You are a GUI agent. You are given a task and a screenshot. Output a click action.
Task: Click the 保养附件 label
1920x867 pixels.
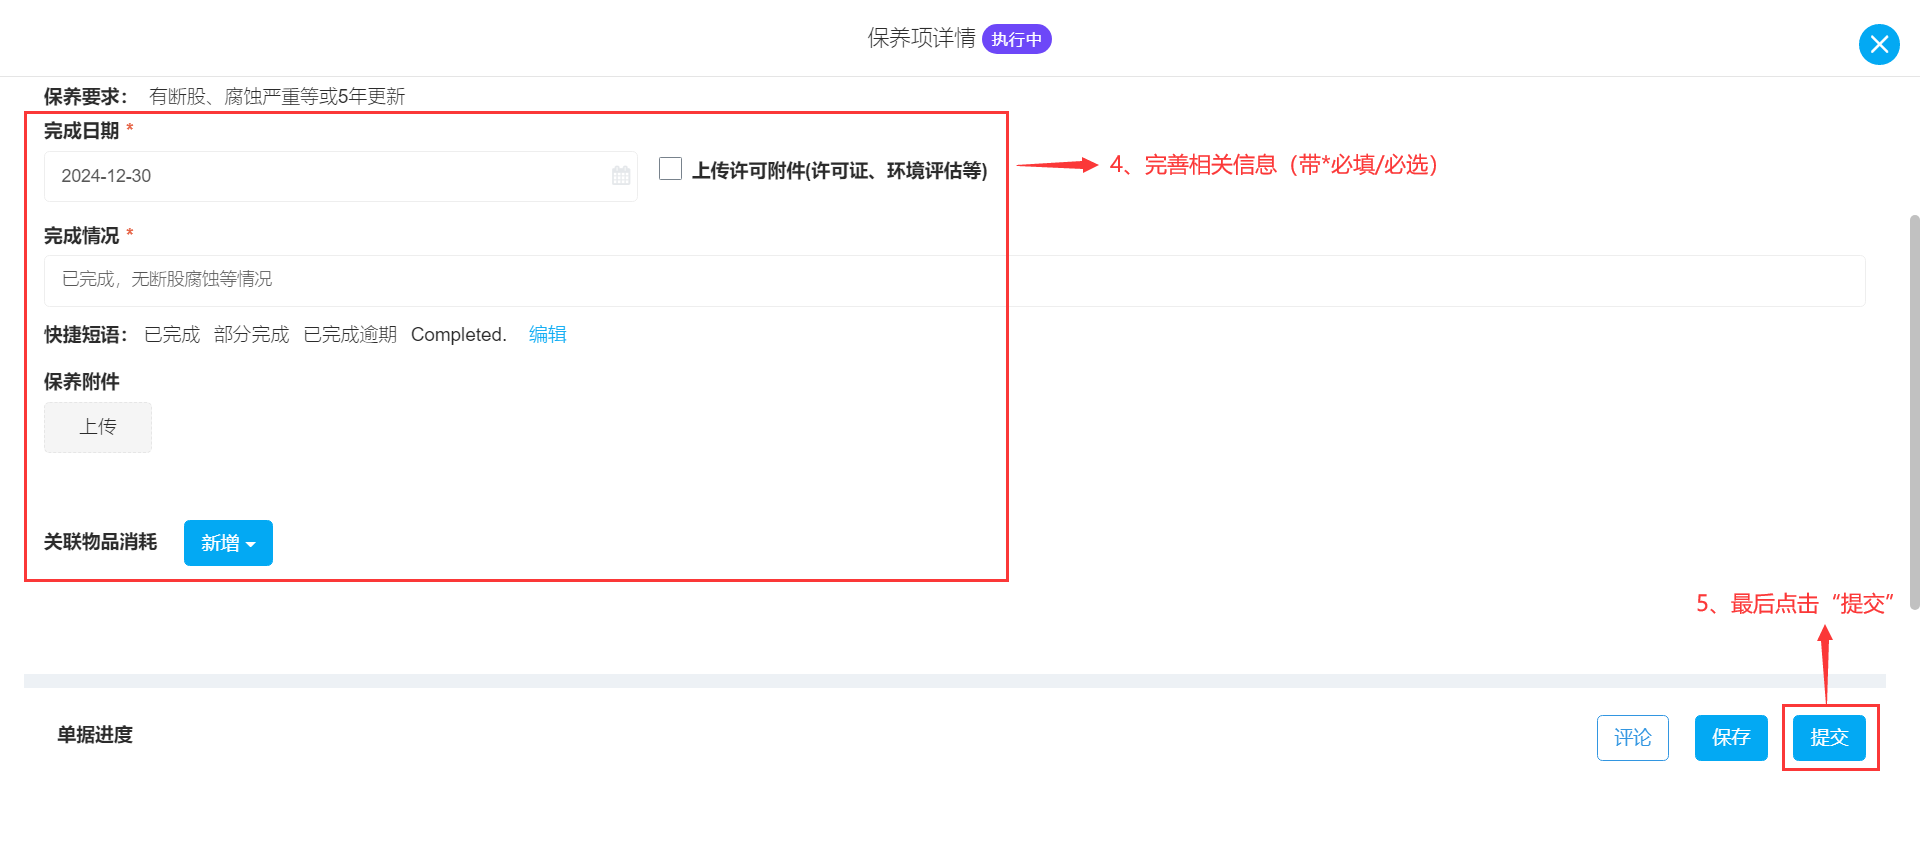point(81,382)
